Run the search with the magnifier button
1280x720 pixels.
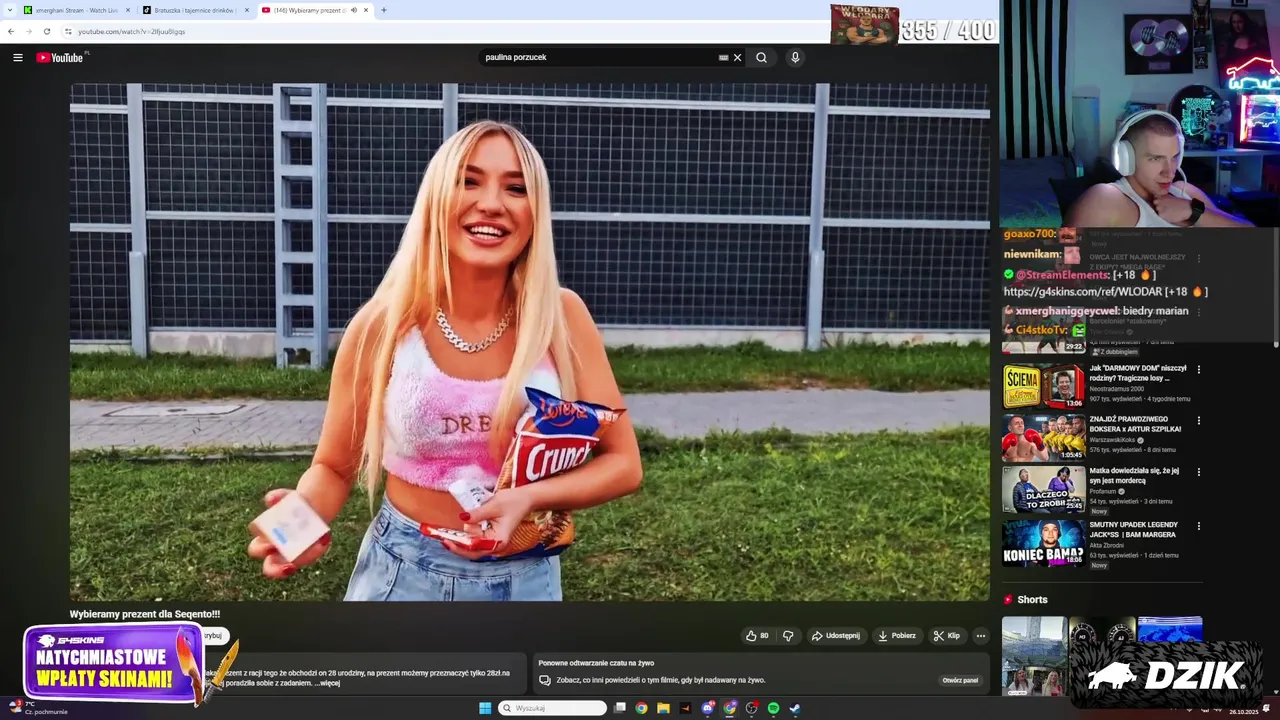click(x=761, y=57)
